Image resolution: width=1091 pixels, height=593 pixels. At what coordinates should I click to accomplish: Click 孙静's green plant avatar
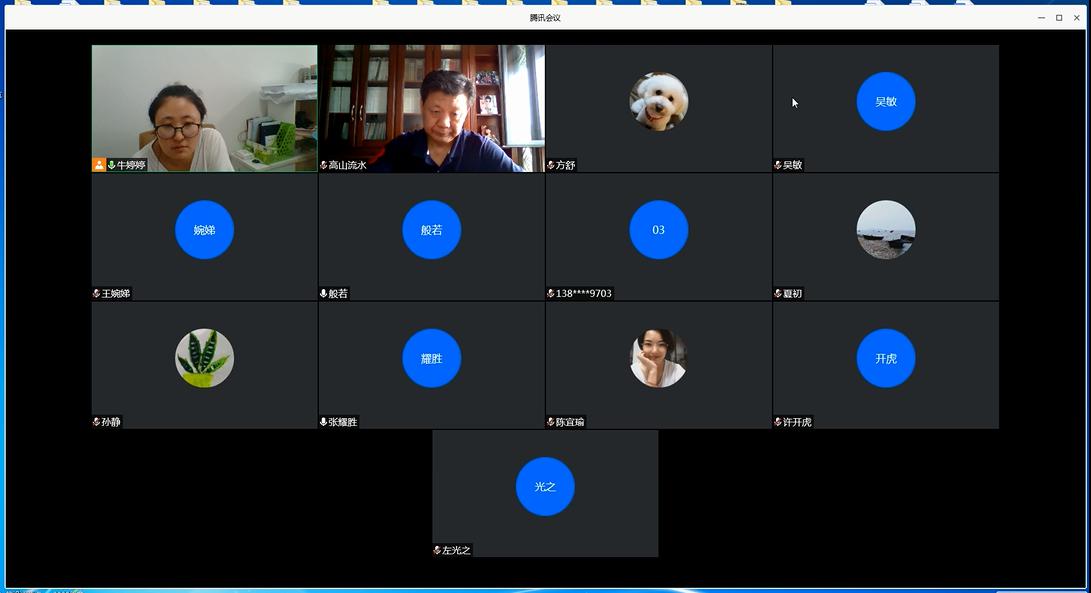pos(204,358)
